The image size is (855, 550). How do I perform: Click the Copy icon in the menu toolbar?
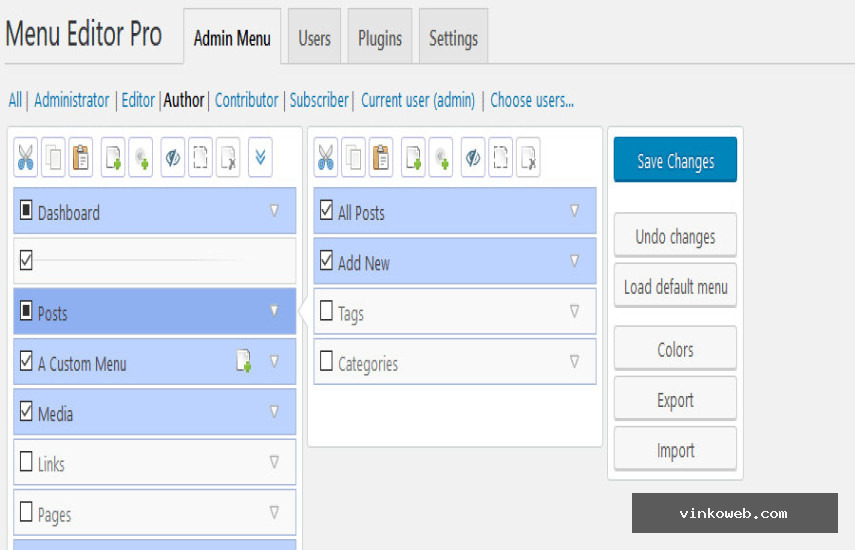point(53,158)
